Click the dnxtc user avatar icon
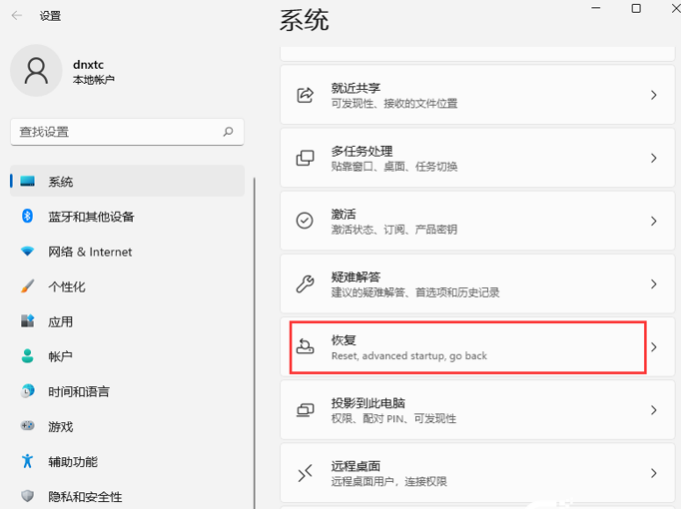The width and height of the screenshot is (681, 511). click(x=36, y=70)
